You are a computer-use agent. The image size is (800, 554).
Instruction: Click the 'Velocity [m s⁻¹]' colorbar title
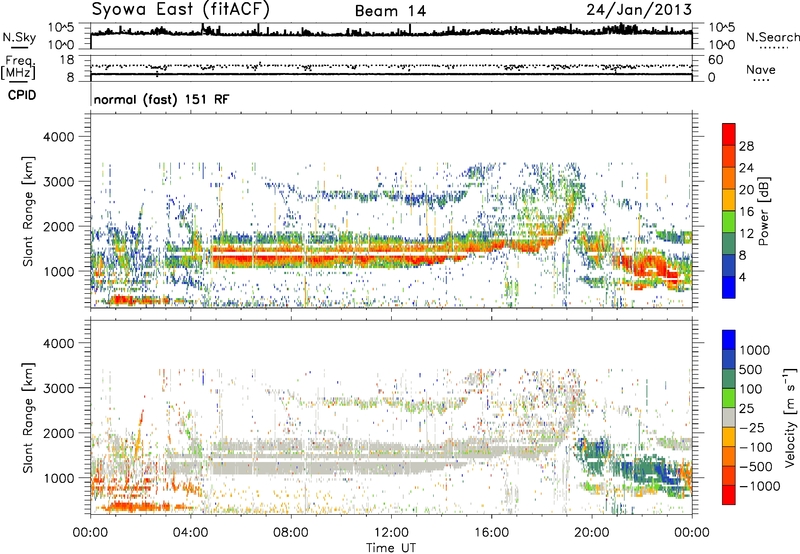click(790, 417)
